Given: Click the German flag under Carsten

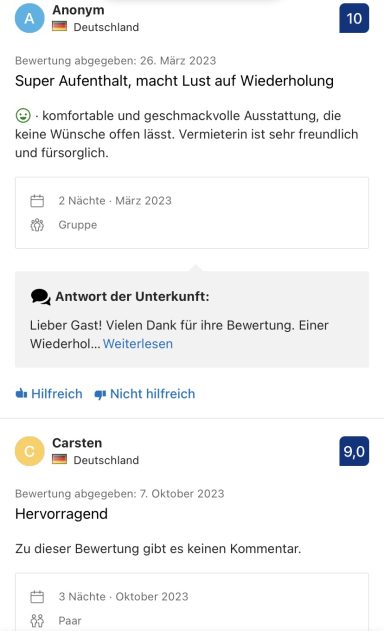Looking at the screenshot, I should point(60,460).
